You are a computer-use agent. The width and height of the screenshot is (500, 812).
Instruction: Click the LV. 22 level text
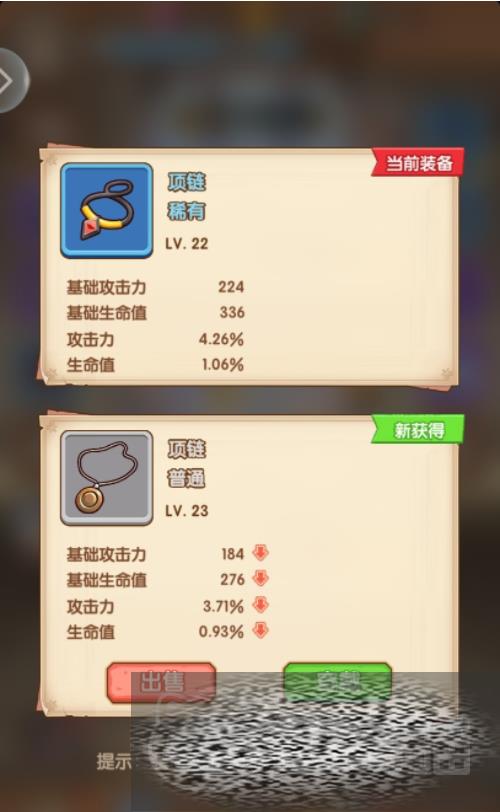point(187,243)
